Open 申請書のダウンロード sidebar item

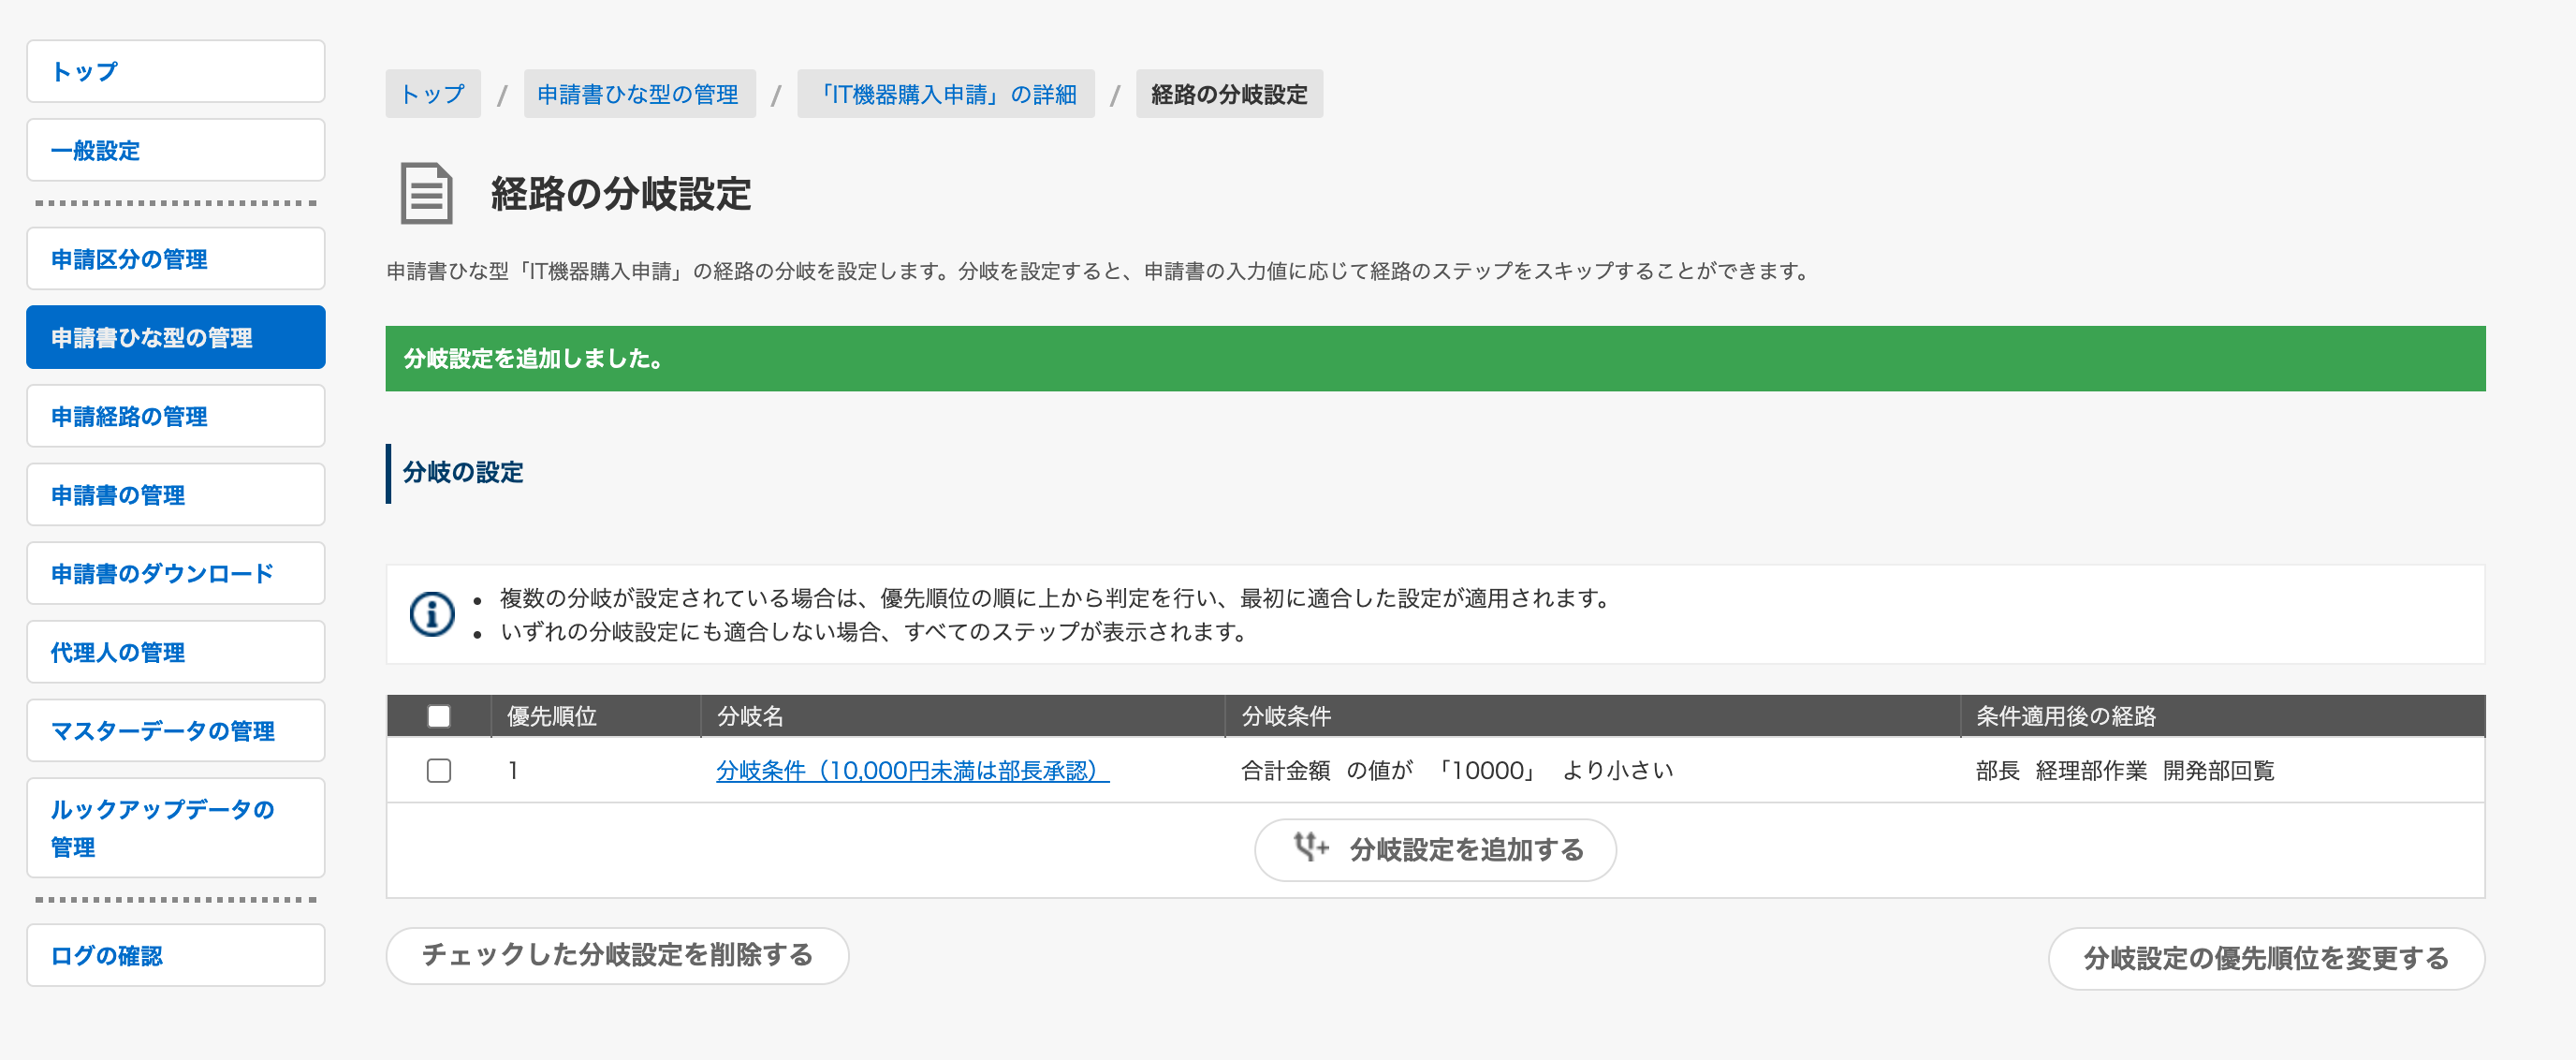point(176,574)
